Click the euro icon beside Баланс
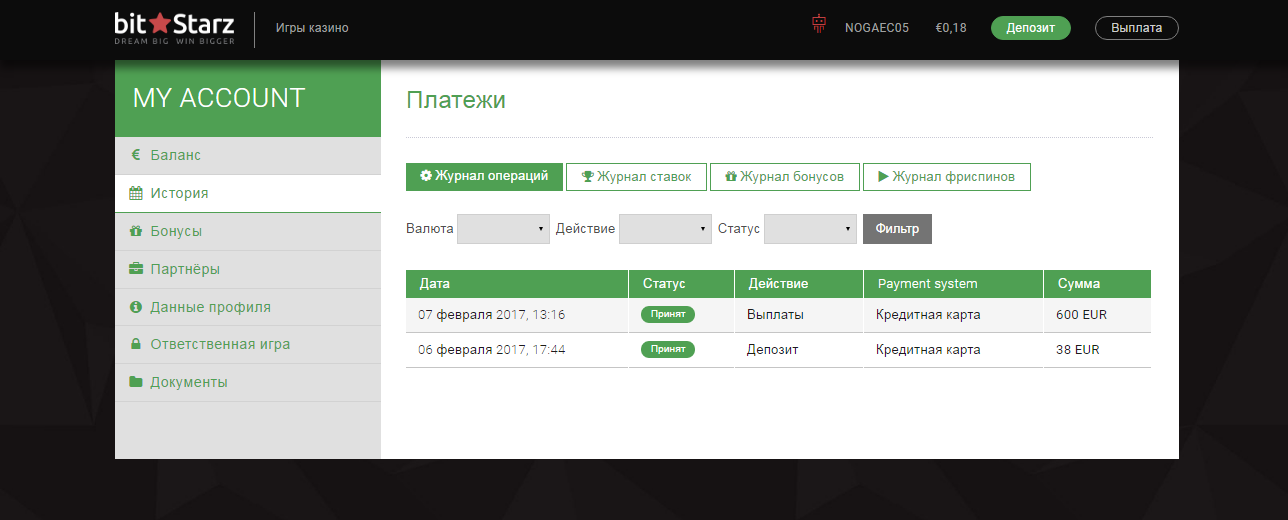This screenshot has width=1288, height=520. (x=135, y=155)
